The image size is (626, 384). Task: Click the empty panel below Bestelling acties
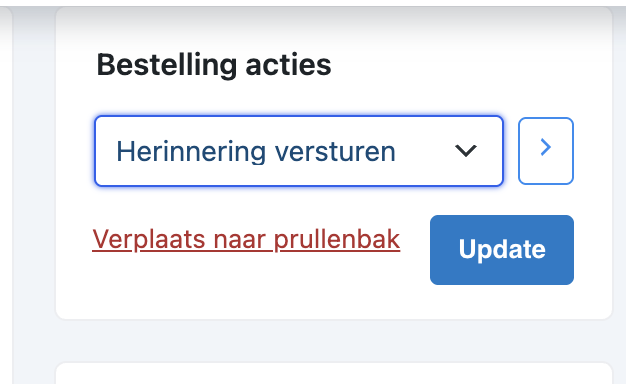334,374
